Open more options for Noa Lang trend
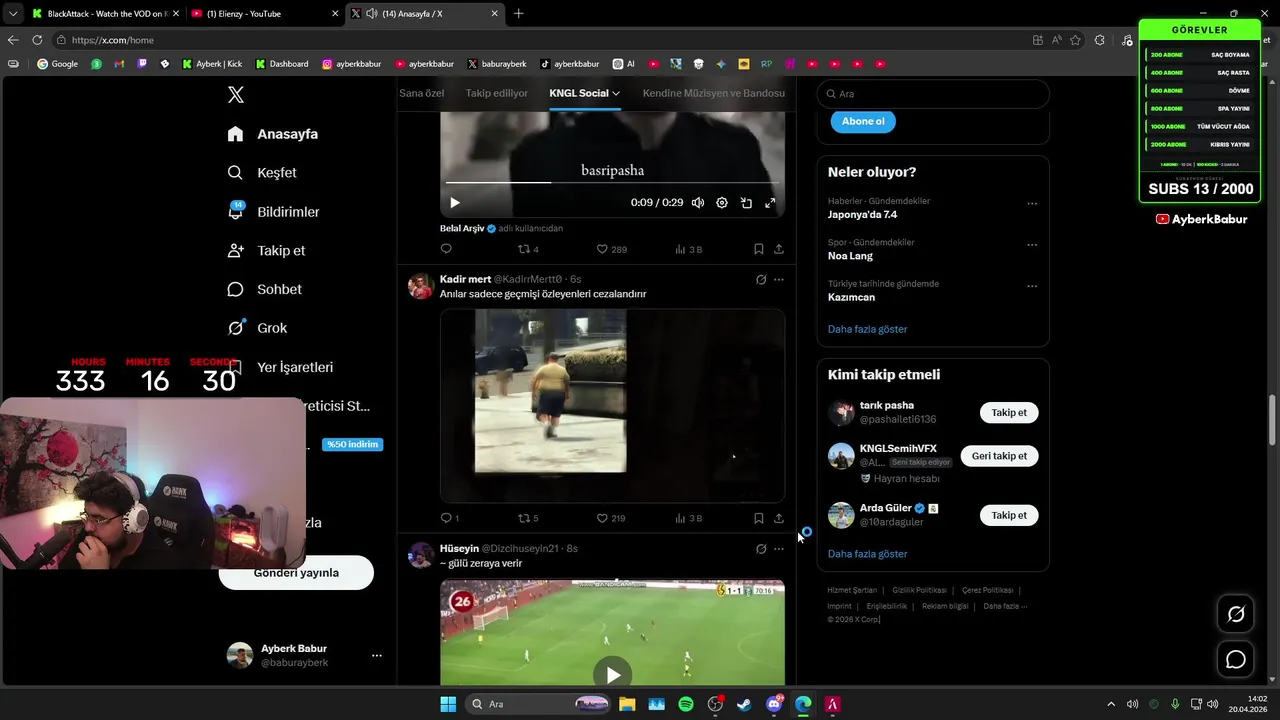The image size is (1280, 720). [x=1032, y=245]
